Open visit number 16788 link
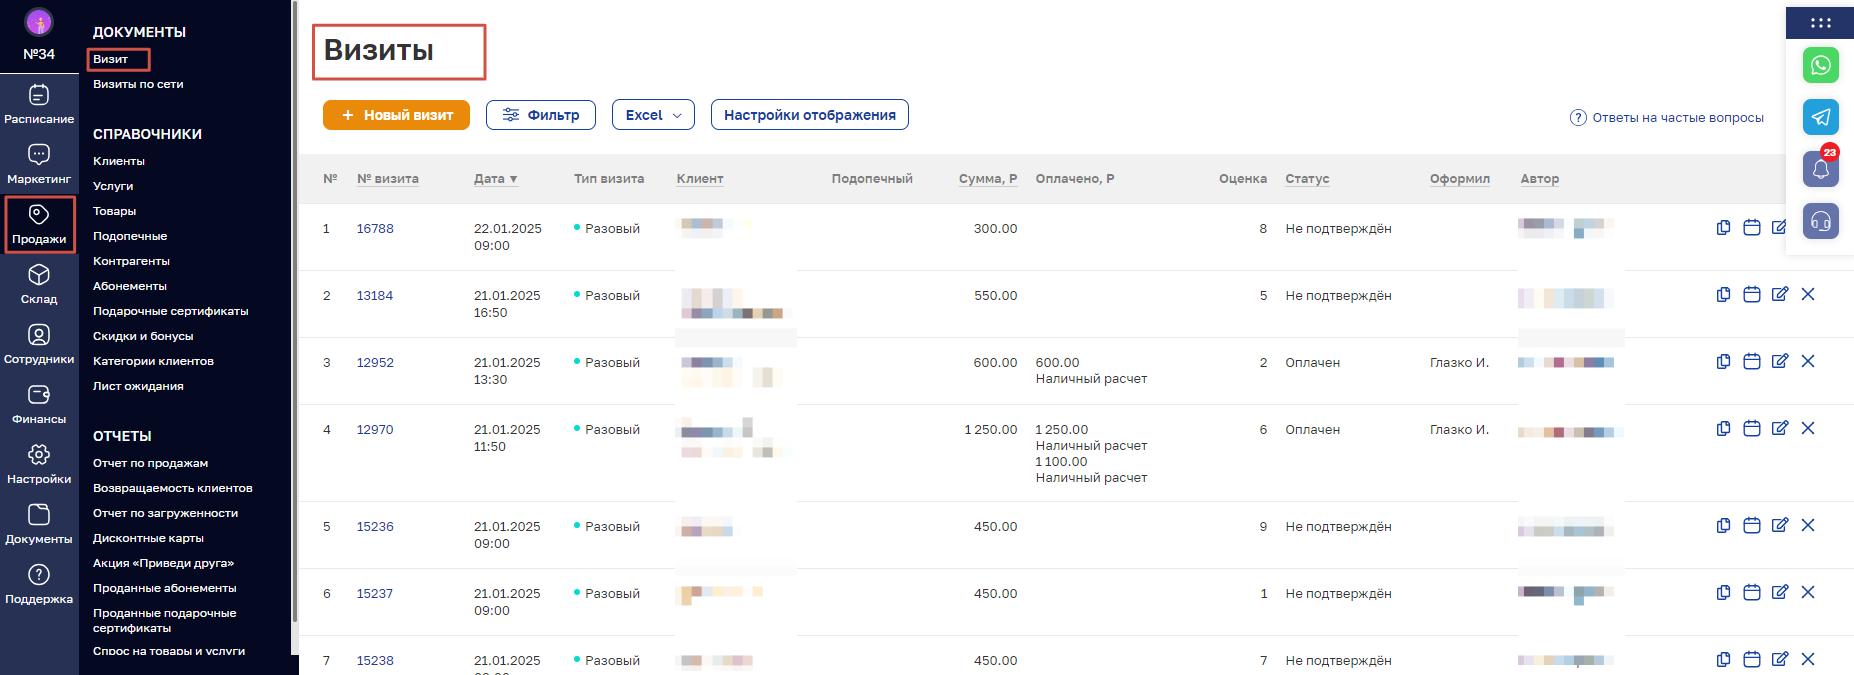This screenshot has height=675, width=1854. coord(375,229)
